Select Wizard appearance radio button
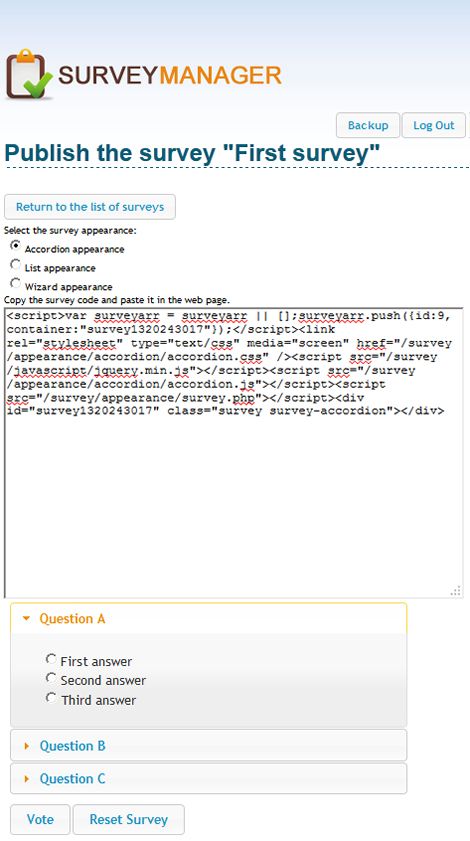 click(x=16, y=283)
